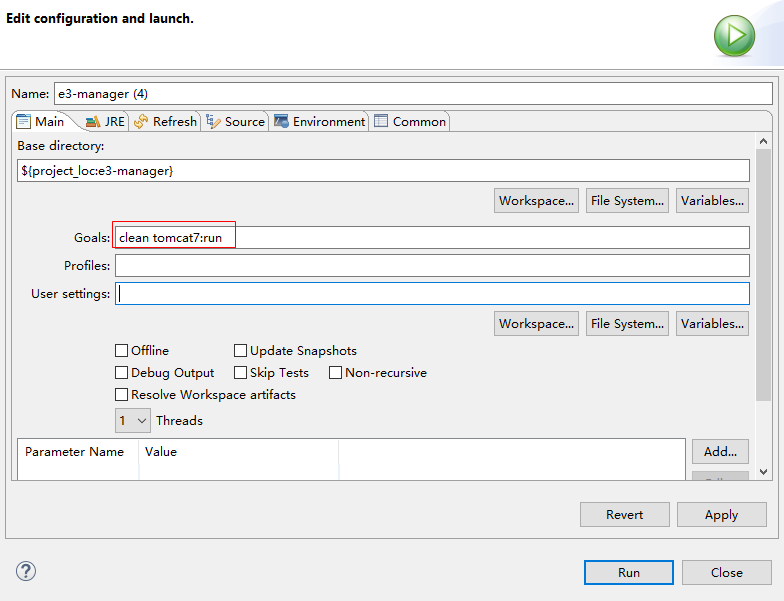Click the Base directory input field

coord(383,170)
